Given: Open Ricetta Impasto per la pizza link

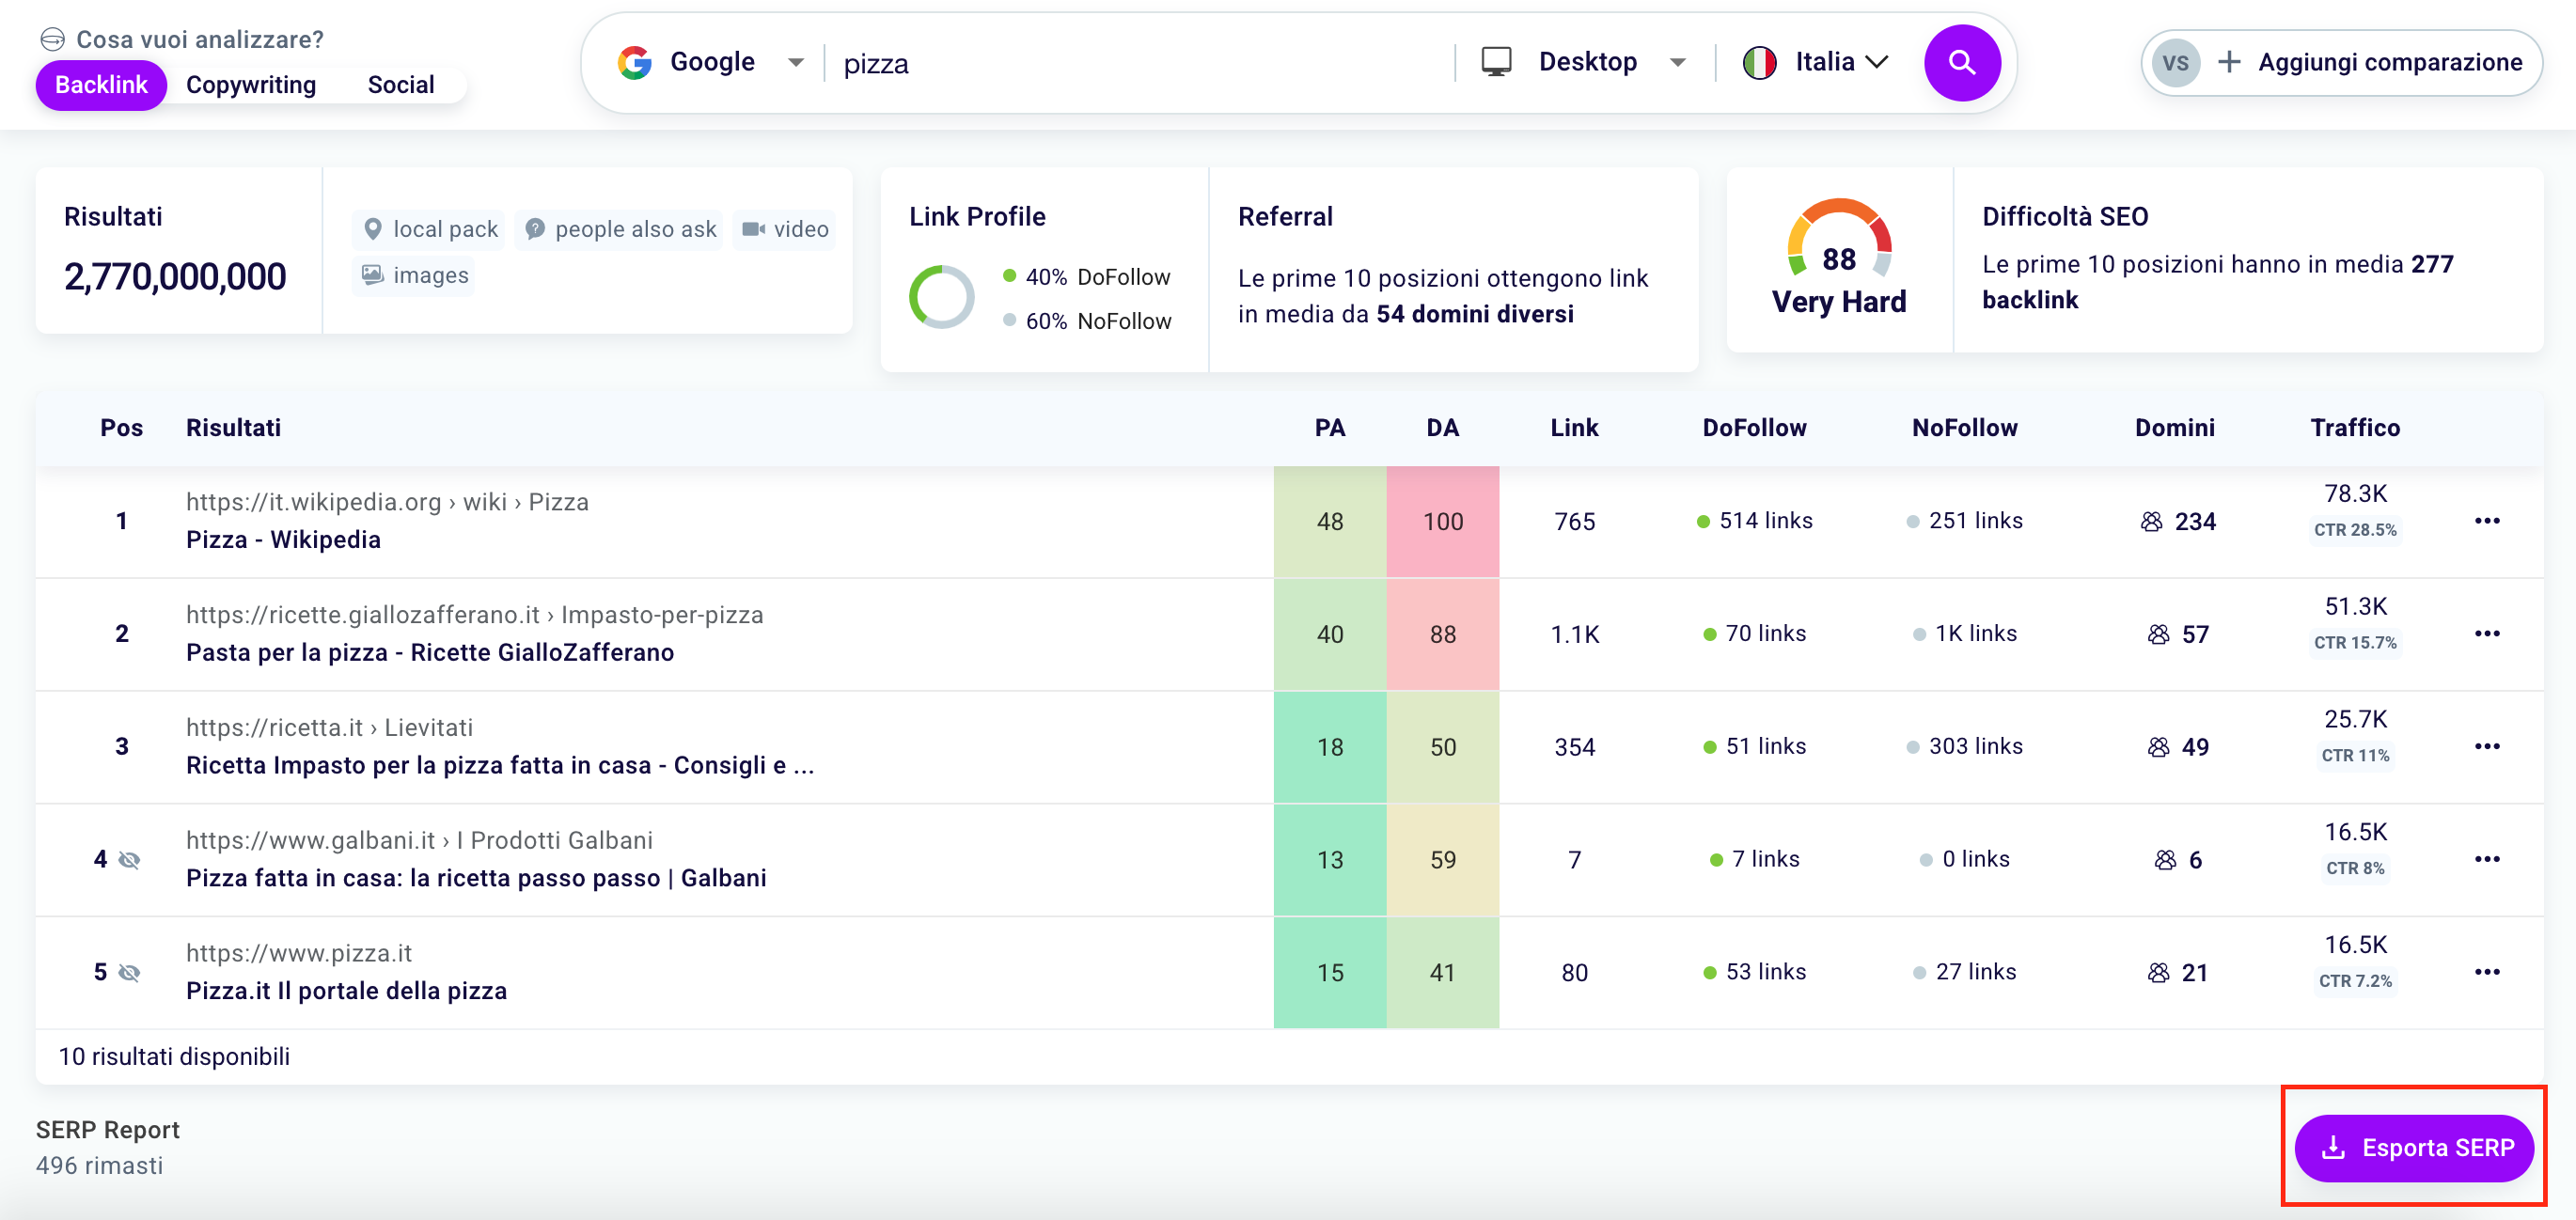Looking at the screenshot, I should (500, 766).
